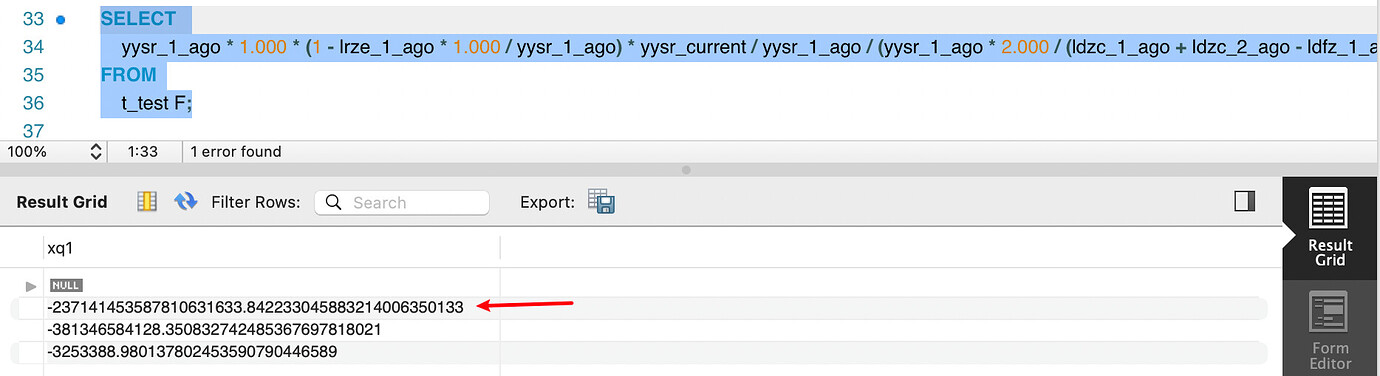Image resolution: width=1380 pixels, height=376 pixels.
Task: Click the panel splitter handle dot
Action: 686,170
